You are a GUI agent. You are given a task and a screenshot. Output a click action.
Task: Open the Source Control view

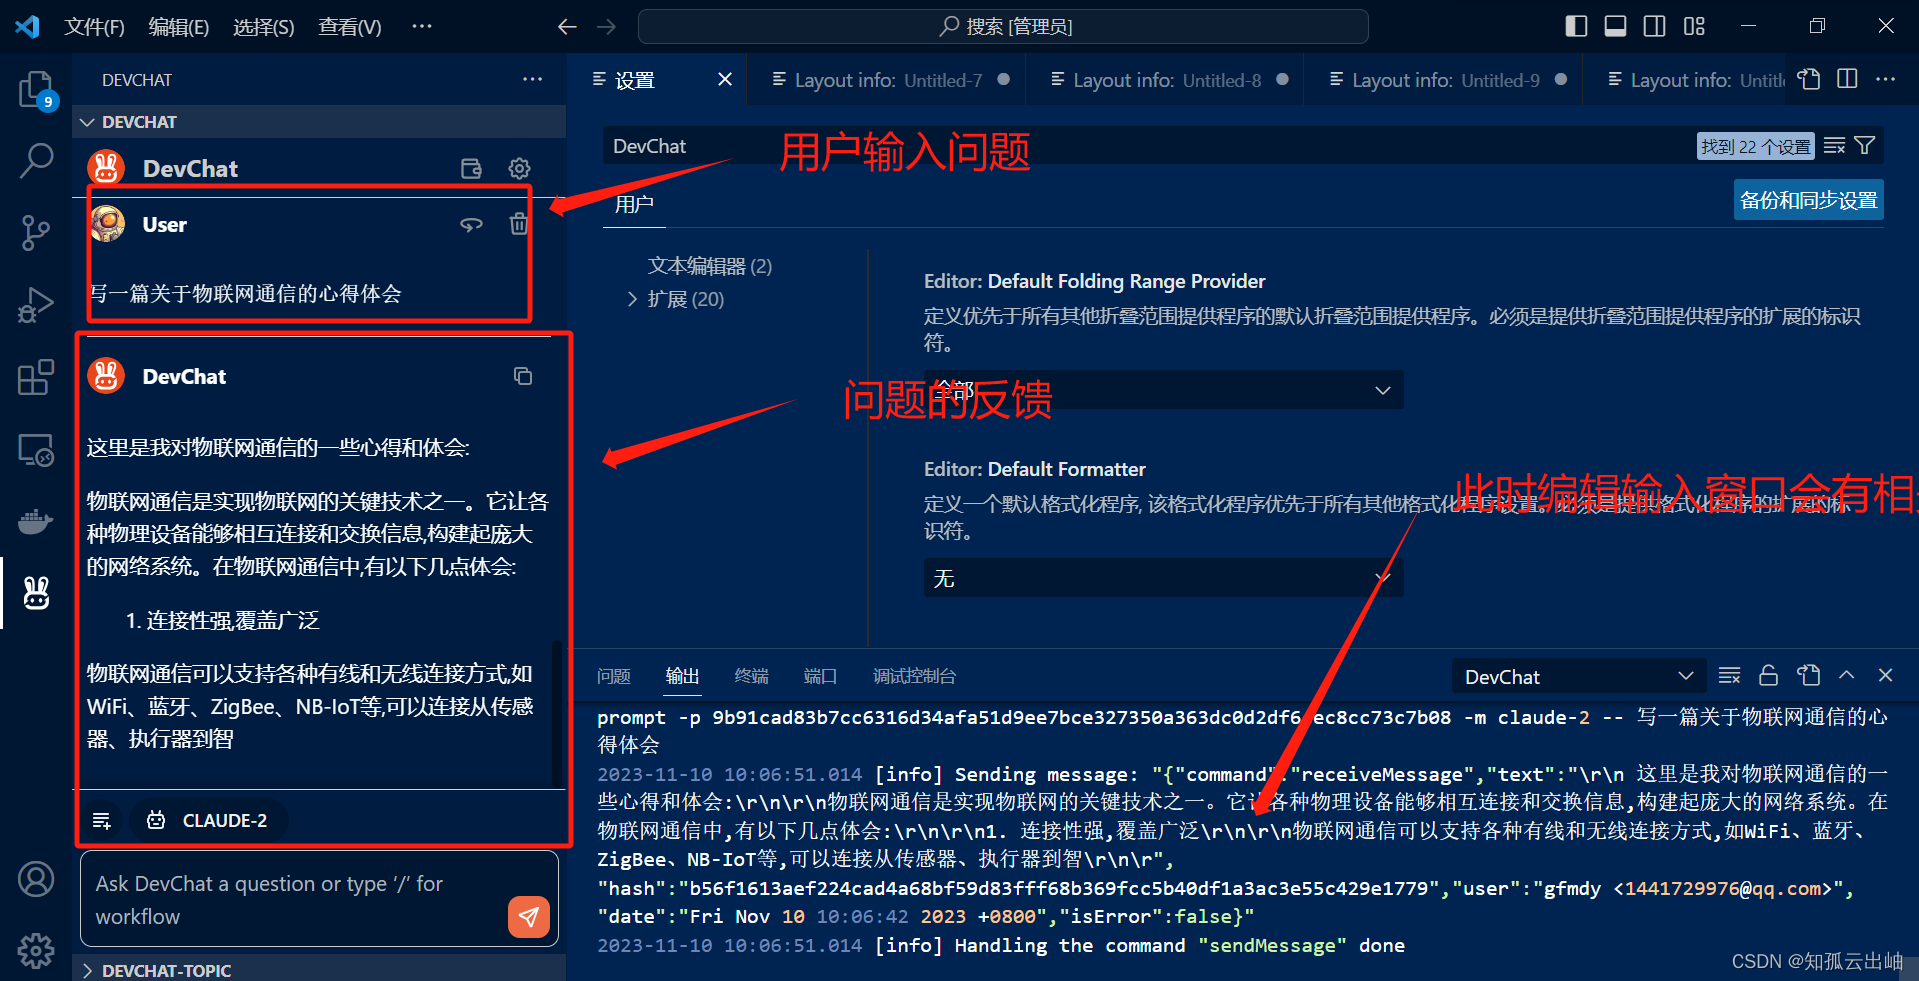[36, 232]
